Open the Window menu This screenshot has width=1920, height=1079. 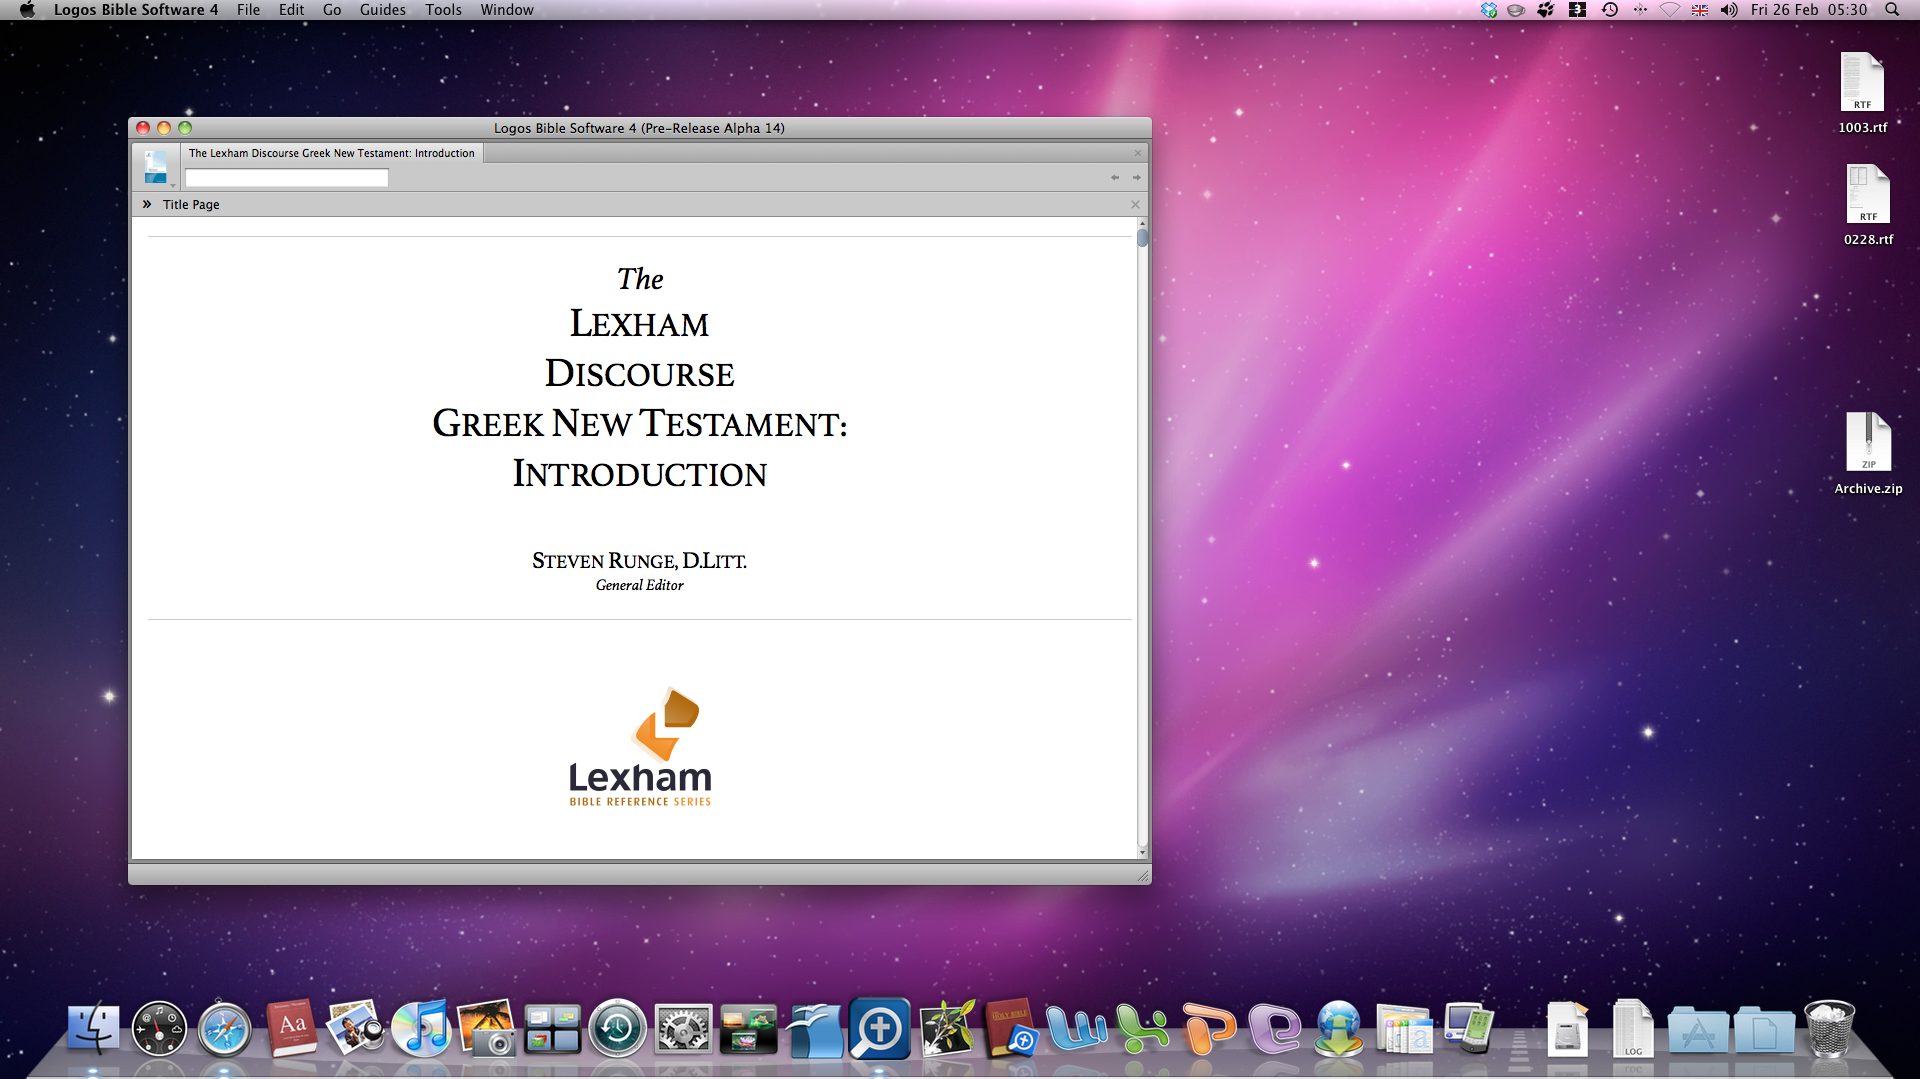point(506,10)
